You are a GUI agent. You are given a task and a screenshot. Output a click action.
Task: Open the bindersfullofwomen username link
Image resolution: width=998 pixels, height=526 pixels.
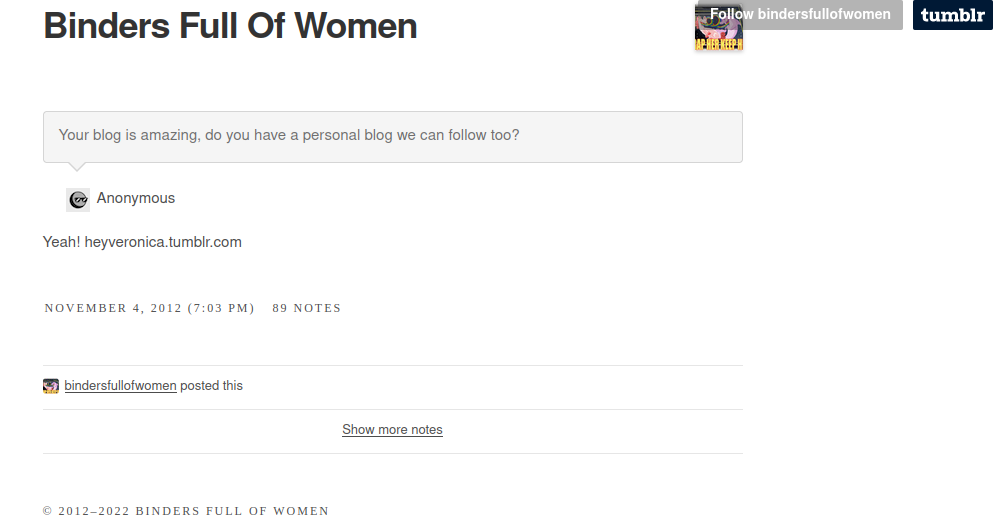tap(120, 386)
